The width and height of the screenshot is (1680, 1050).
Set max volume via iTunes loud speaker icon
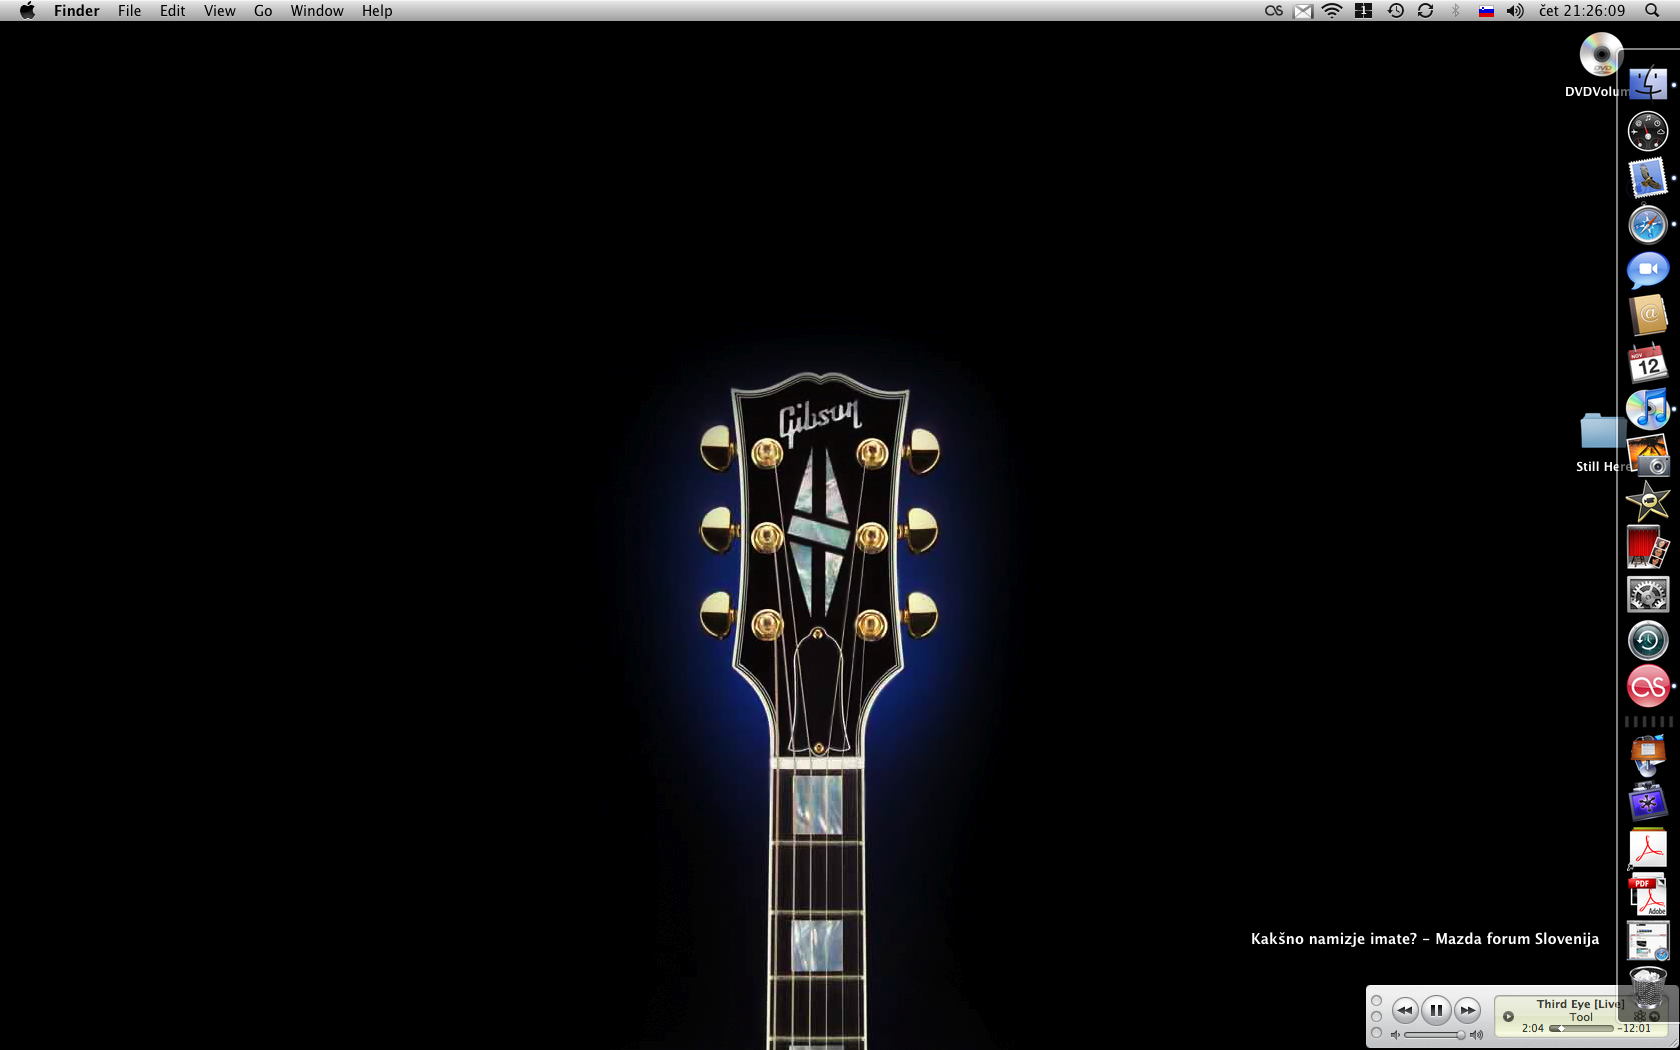click(1476, 1035)
